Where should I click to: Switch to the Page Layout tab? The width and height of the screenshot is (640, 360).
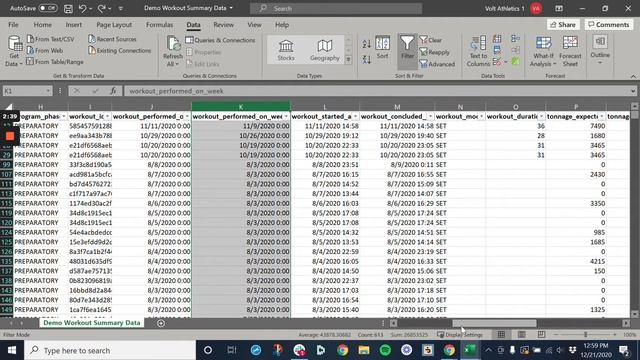114,25
